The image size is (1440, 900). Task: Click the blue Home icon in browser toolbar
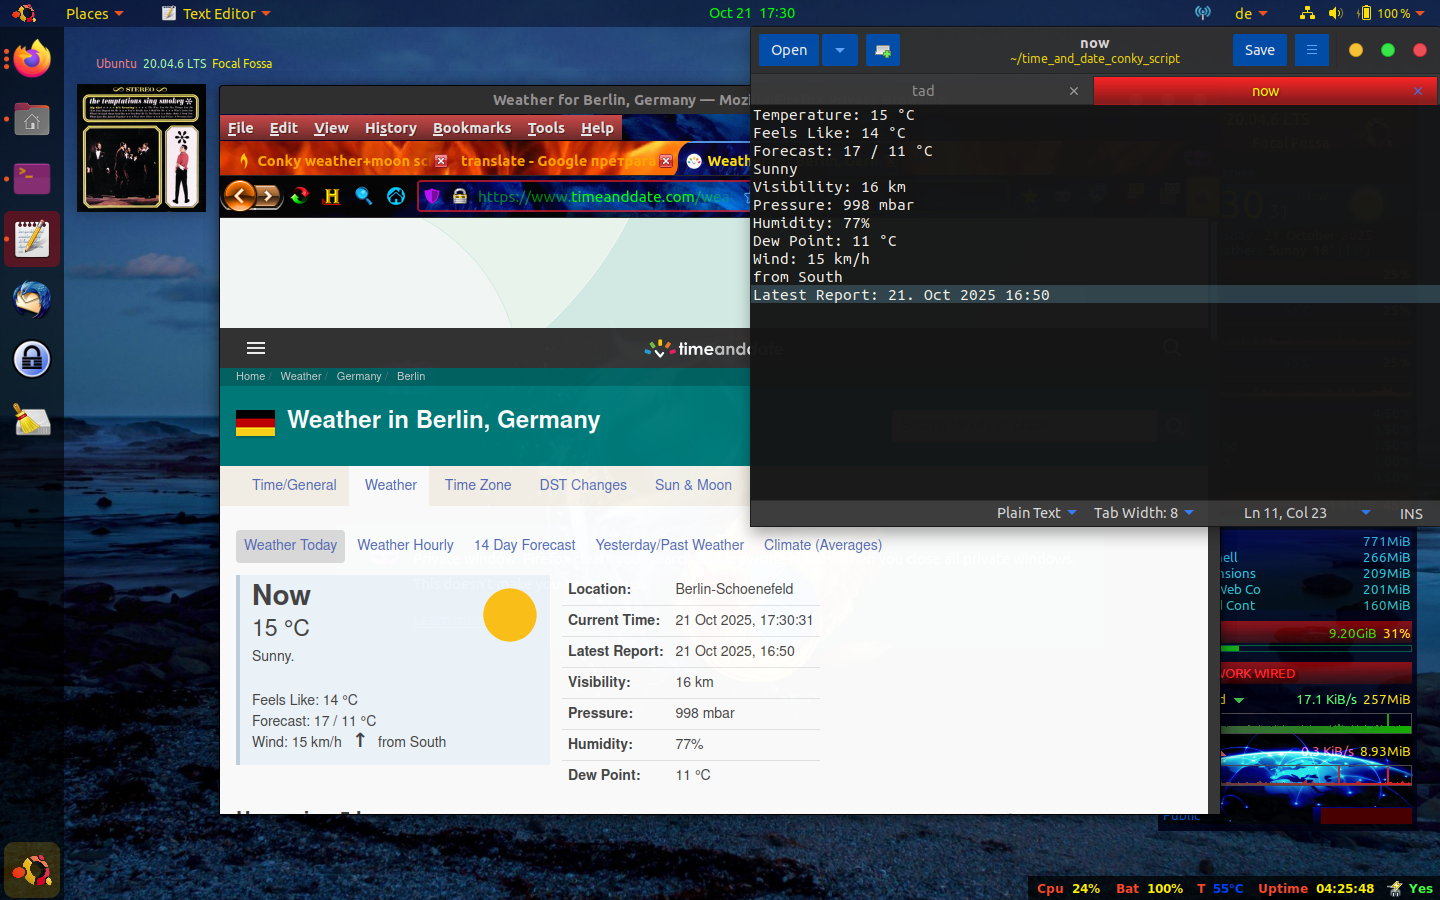[x=396, y=196]
